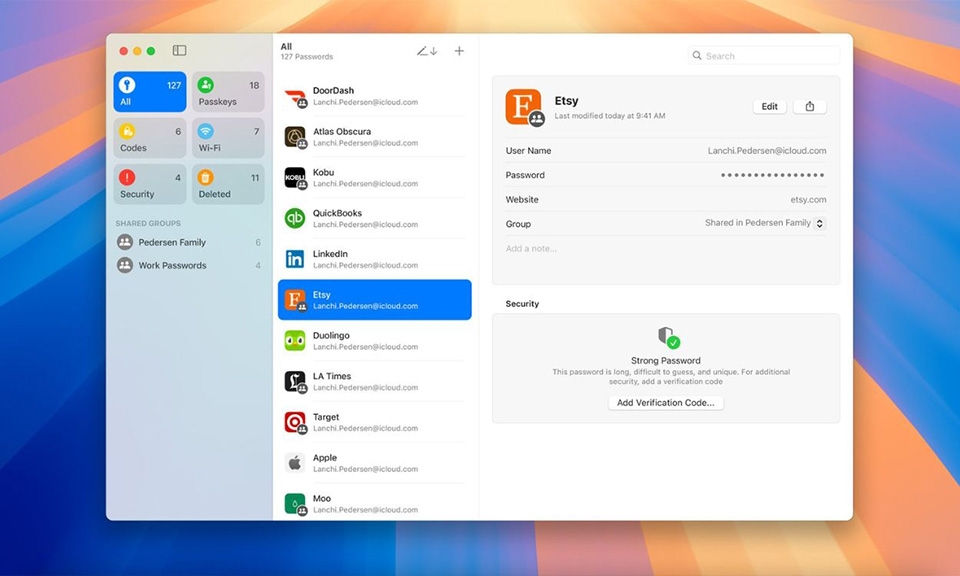The width and height of the screenshot is (960, 576).
Task: Click the Kobu logo icon
Action: click(295, 178)
